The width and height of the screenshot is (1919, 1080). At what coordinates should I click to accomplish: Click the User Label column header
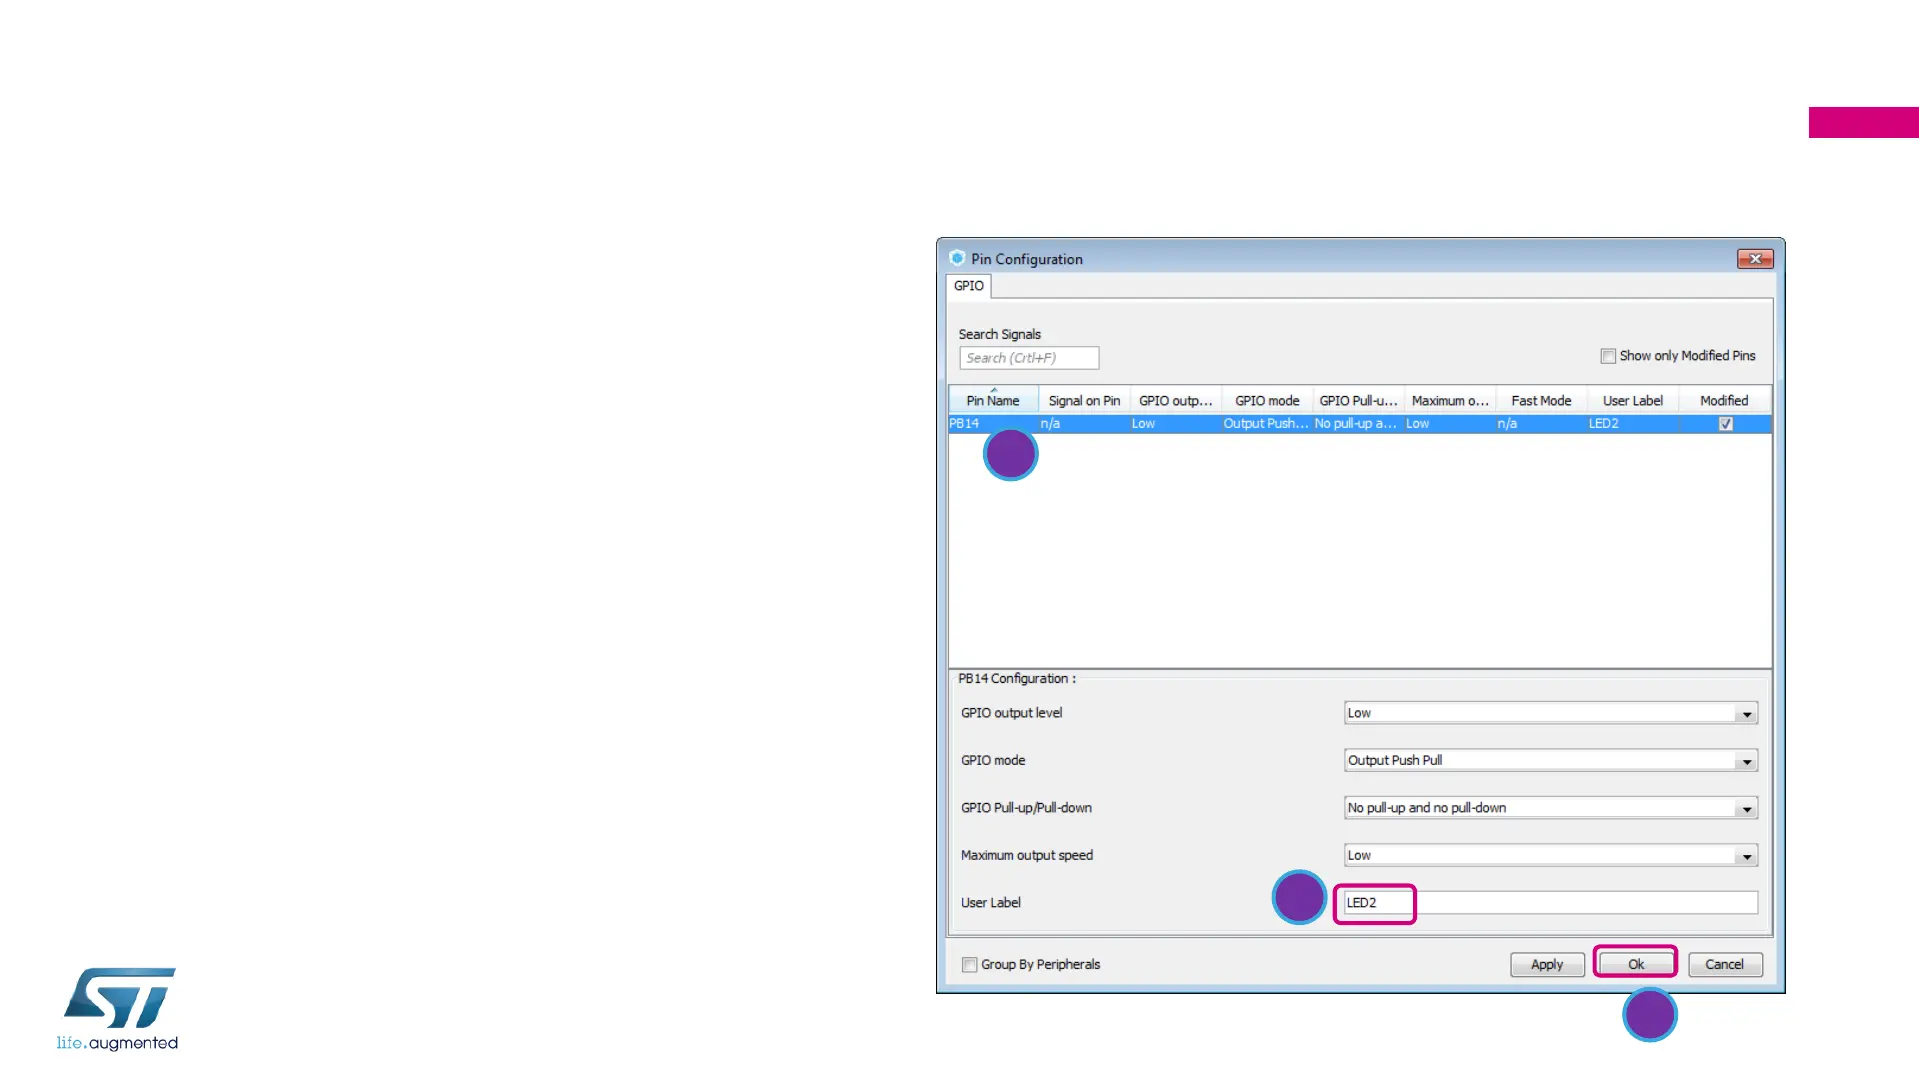(x=1633, y=401)
